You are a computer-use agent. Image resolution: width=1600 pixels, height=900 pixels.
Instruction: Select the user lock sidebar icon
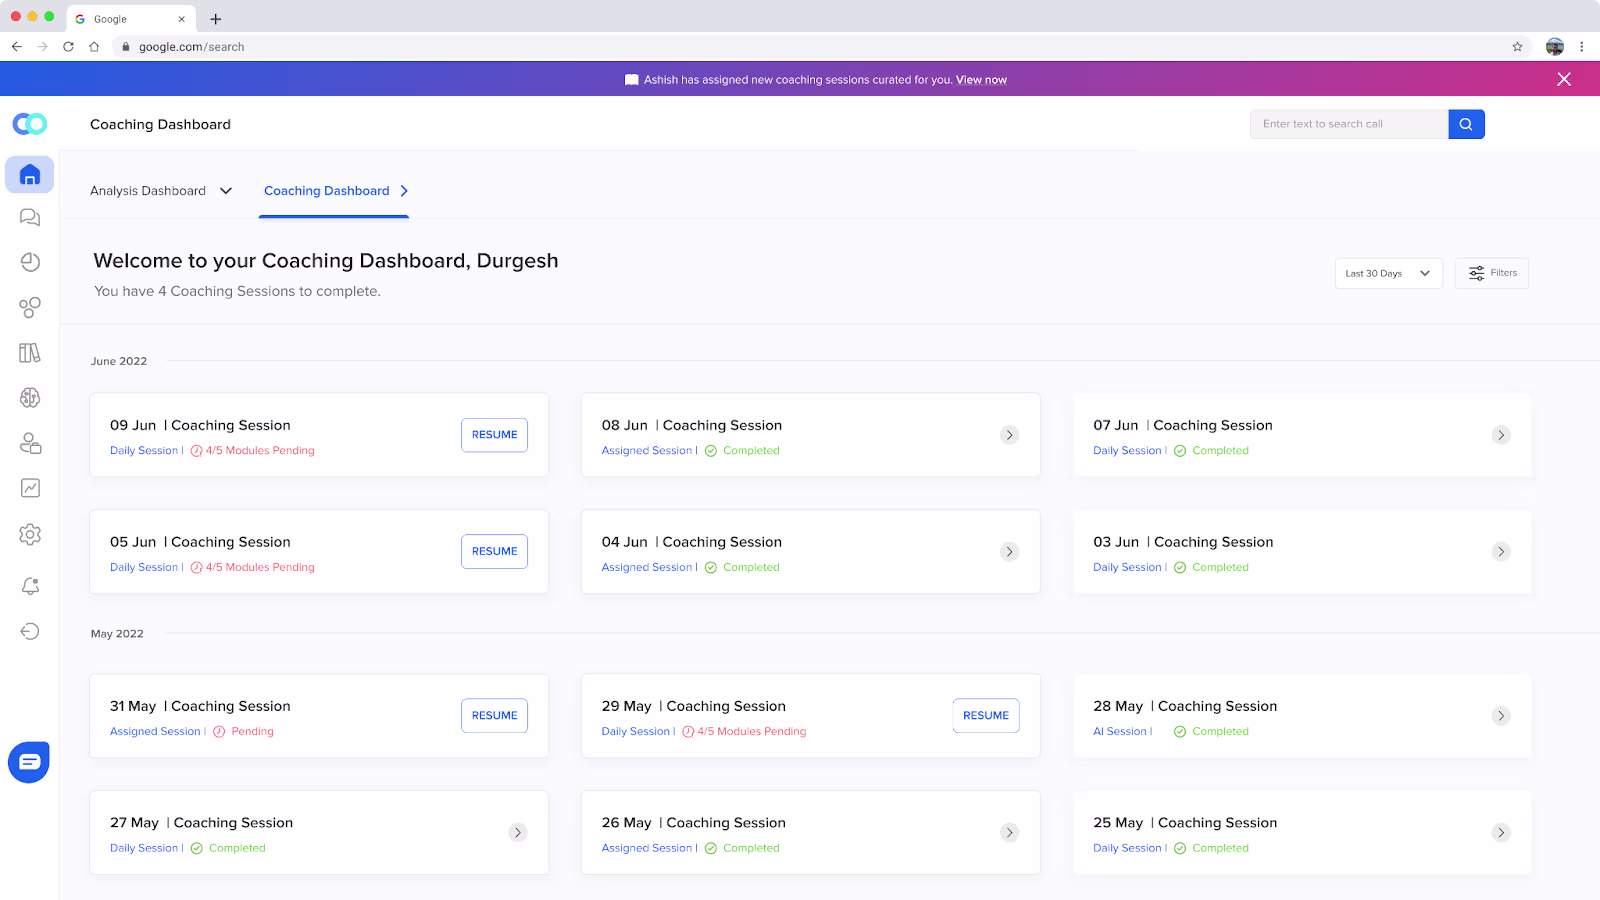click(x=30, y=443)
